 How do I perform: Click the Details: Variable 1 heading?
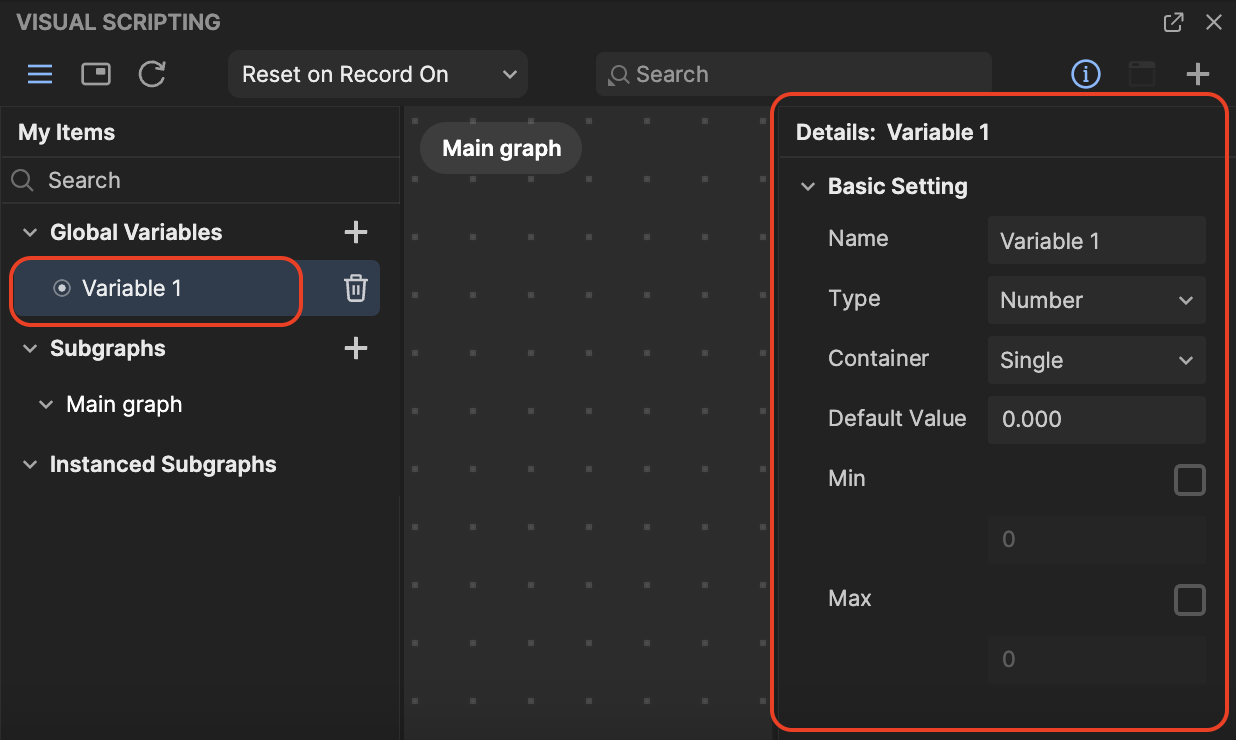[x=893, y=132]
